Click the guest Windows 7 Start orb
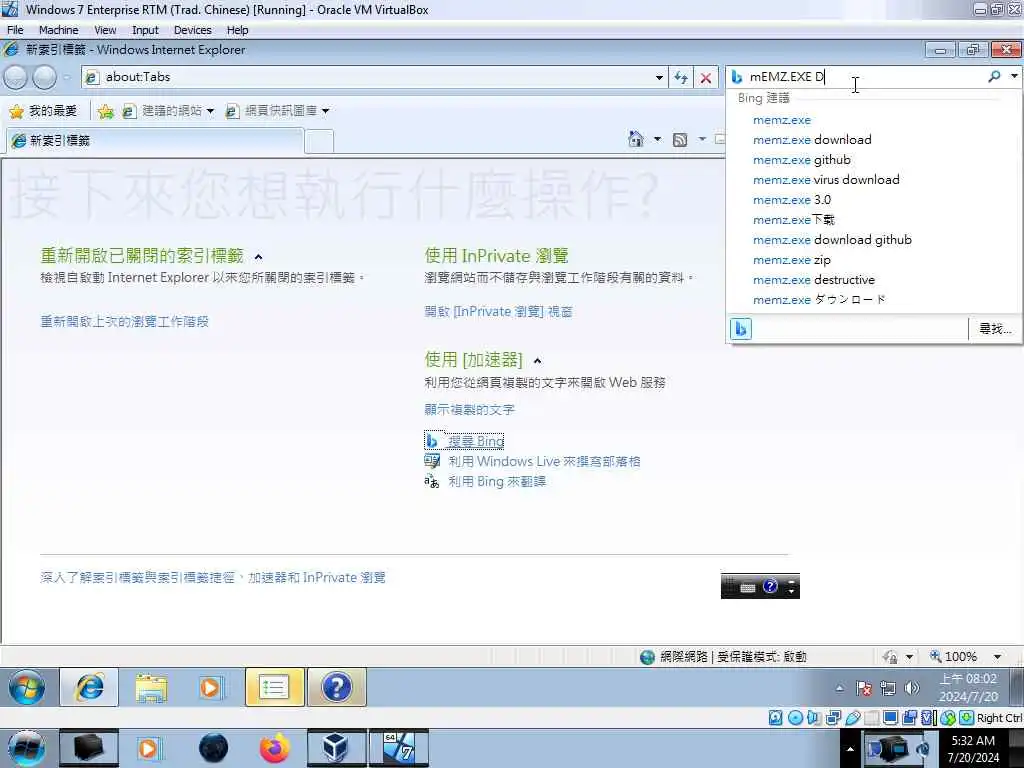Screen dimensions: 1024x768 pos(27,687)
